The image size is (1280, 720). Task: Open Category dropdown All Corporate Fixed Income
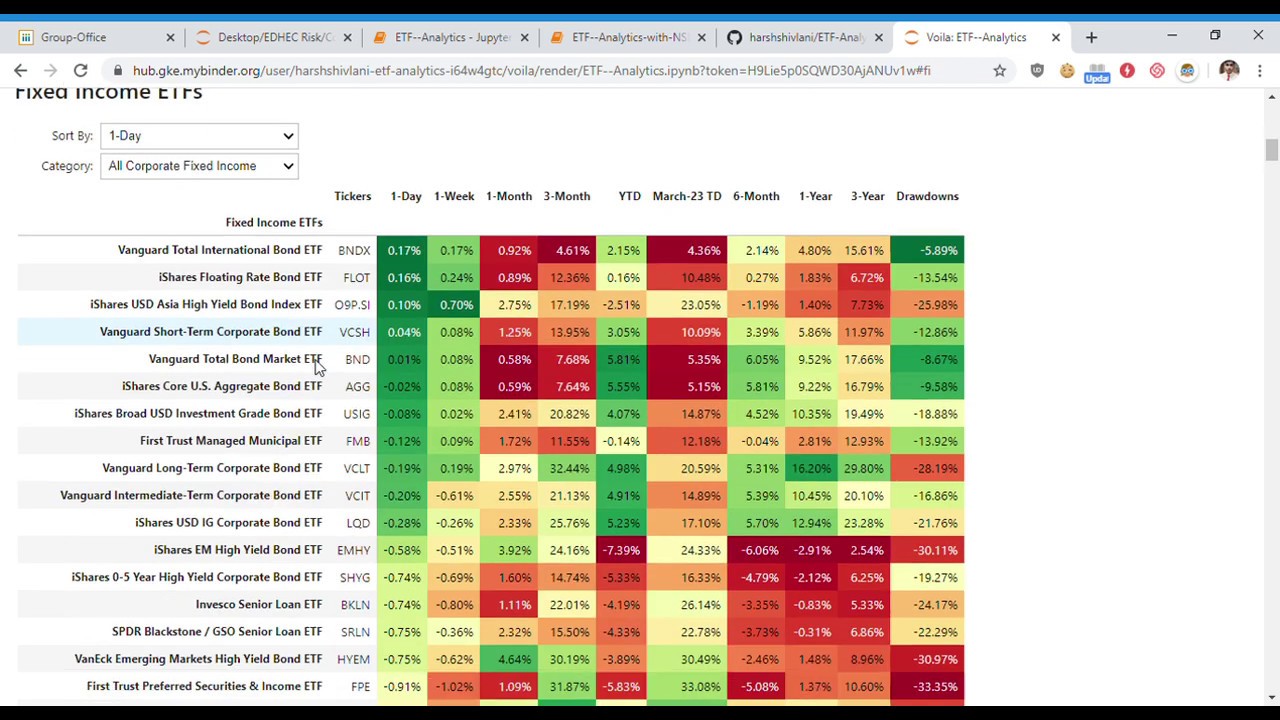200,166
